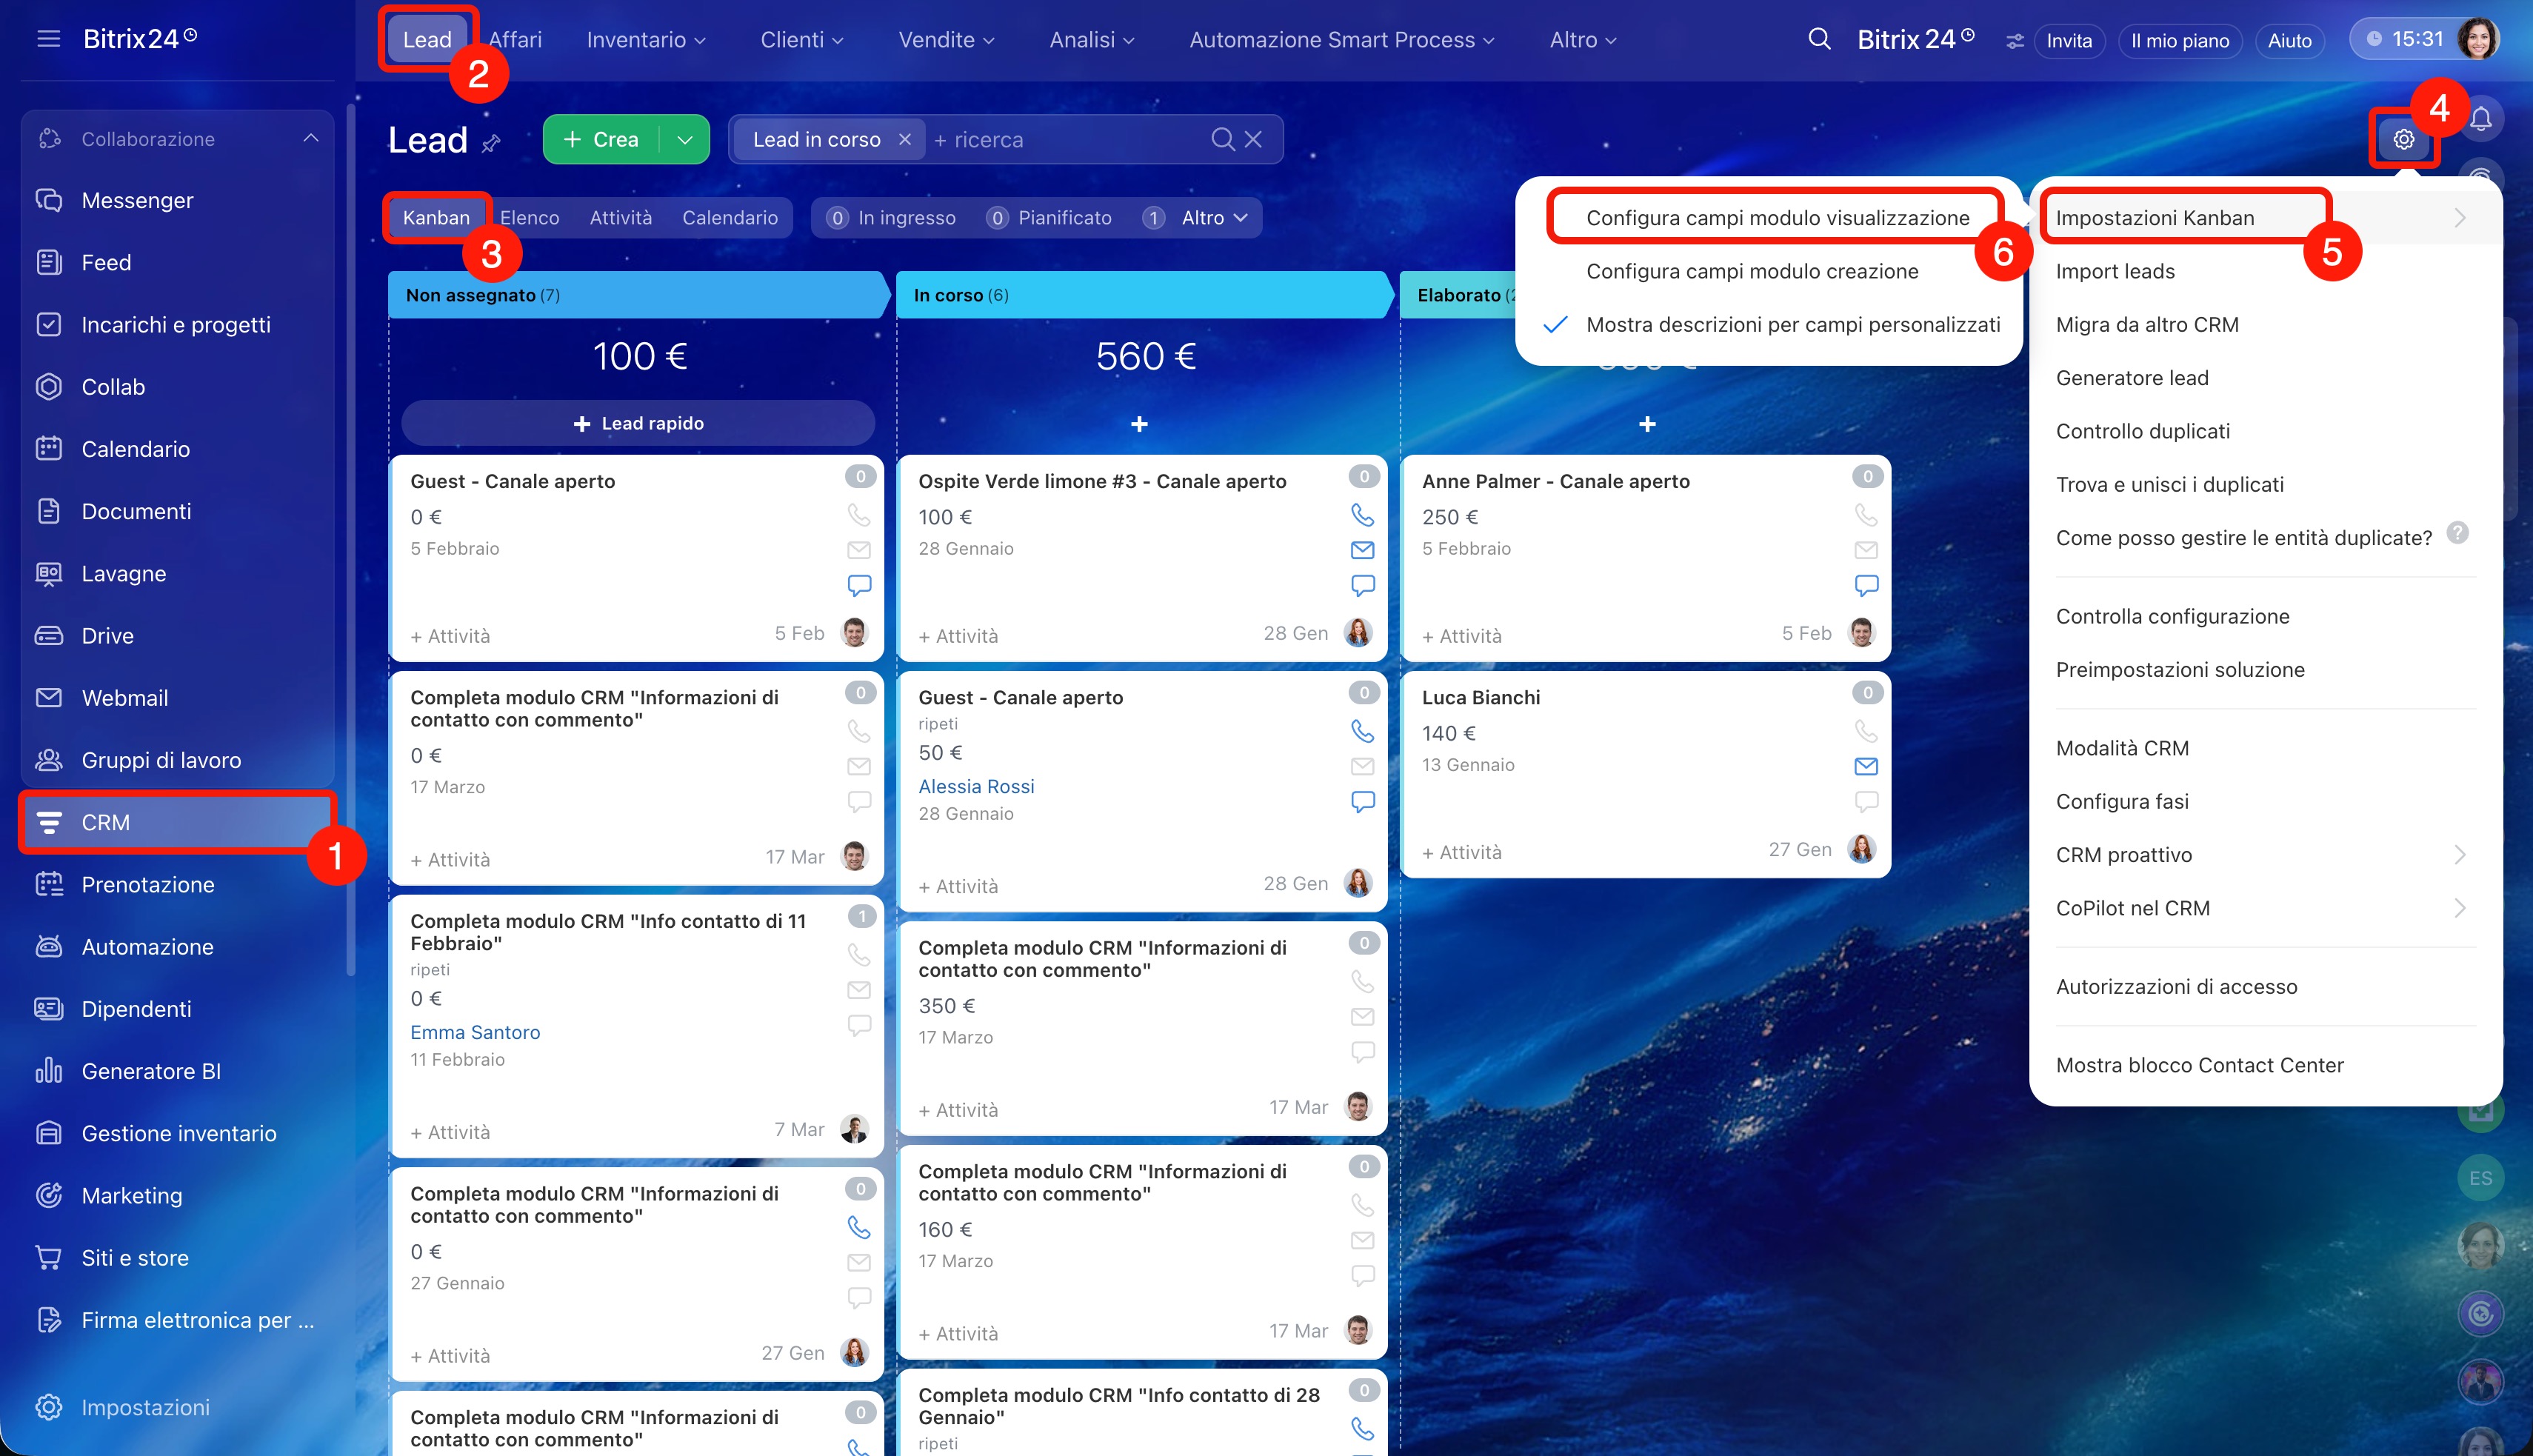Expand the Inventario top menu
Viewport: 2533px width, 1456px height.
(646, 40)
